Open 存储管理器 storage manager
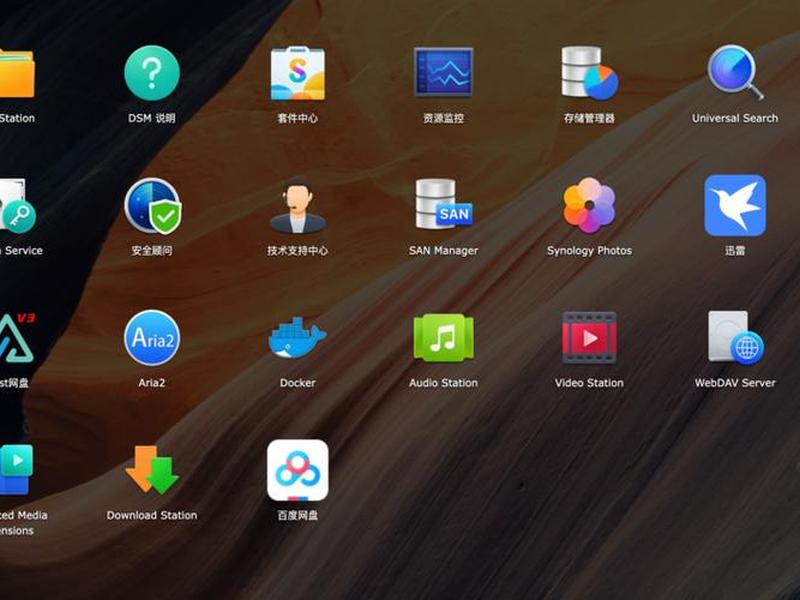800x600 pixels. tap(589, 73)
